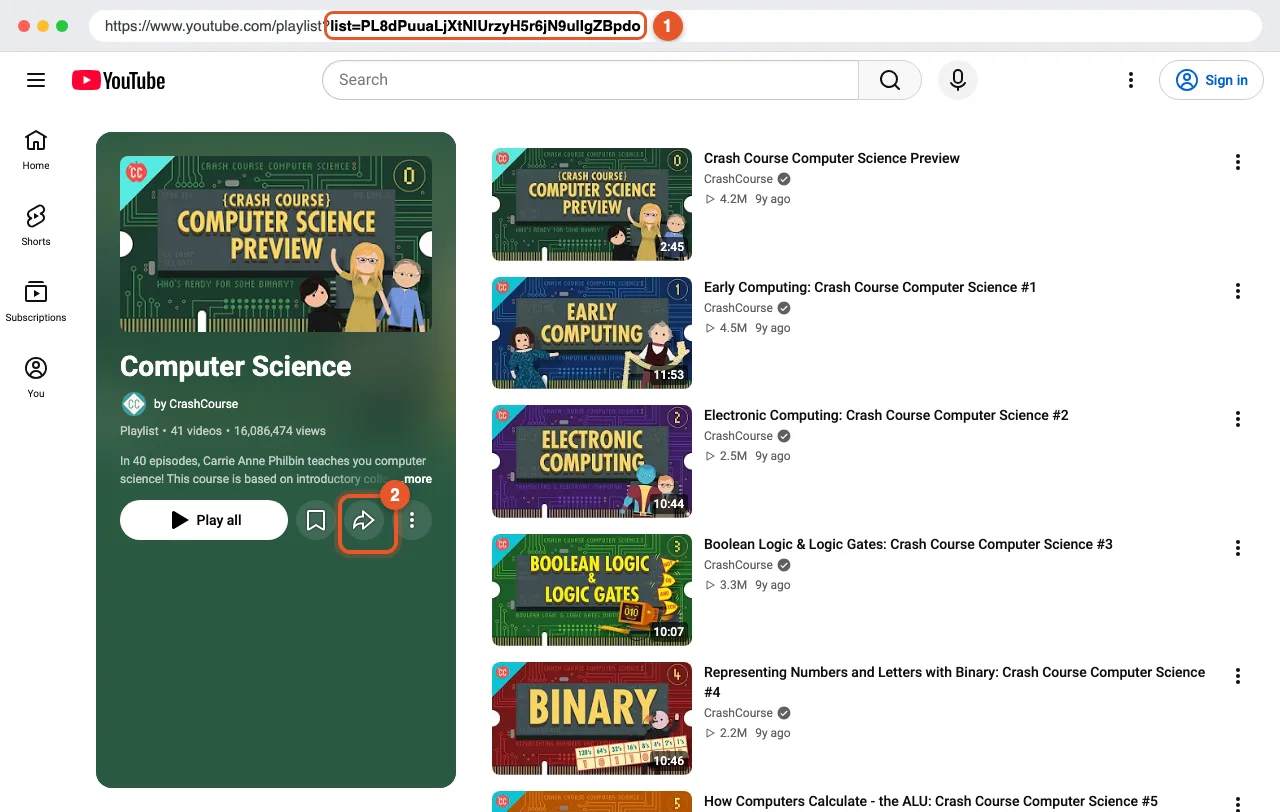The width and height of the screenshot is (1280, 812).
Task: Open Subscriptions in sidebar
Action: pyautogui.click(x=36, y=301)
